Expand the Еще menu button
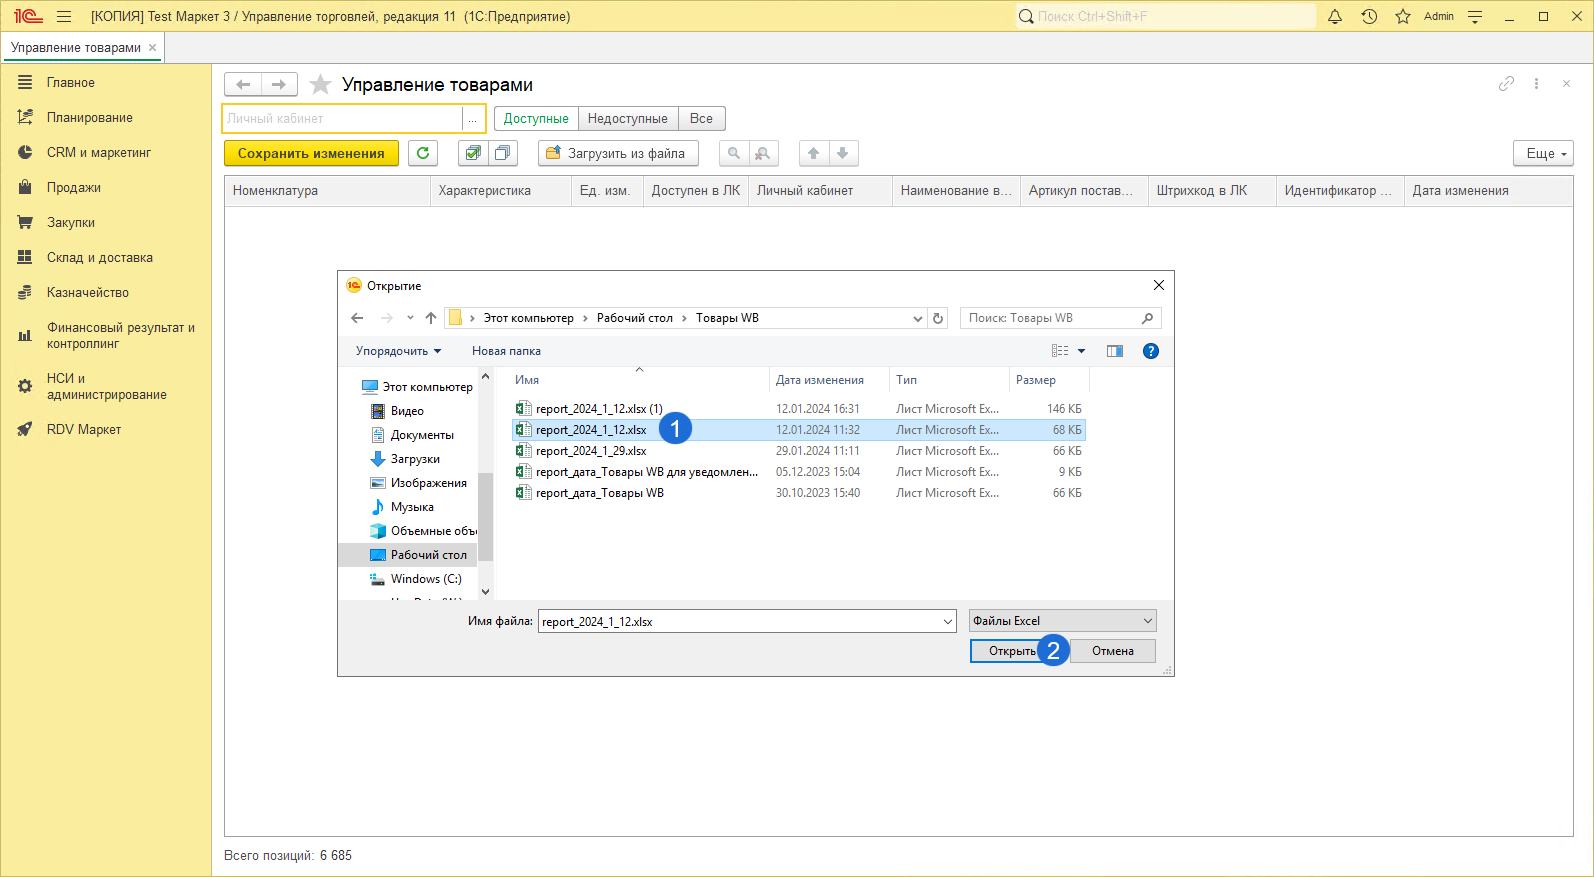1594x877 pixels. coord(1544,153)
